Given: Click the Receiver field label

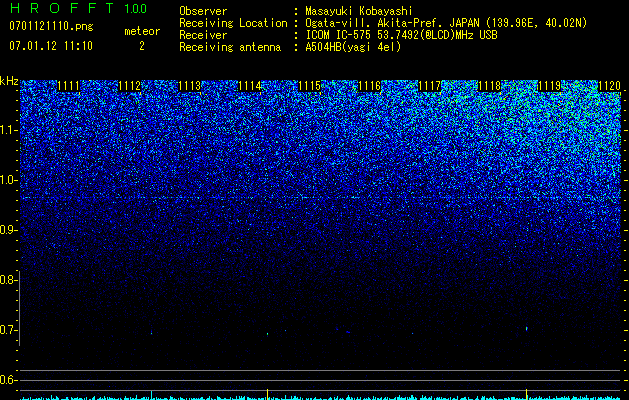Looking at the screenshot, I should [203, 35].
